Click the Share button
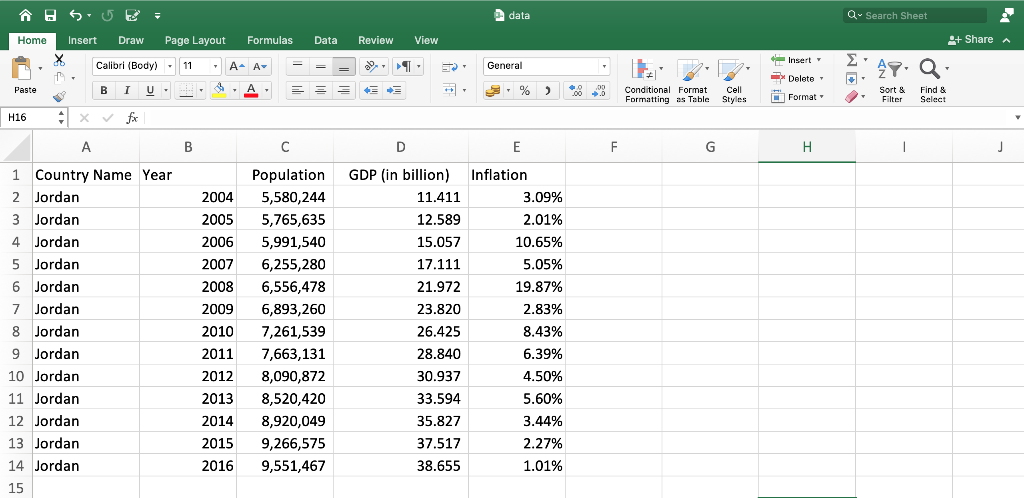The height and width of the screenshot is (498, 1024). click(x=970, y=40)
